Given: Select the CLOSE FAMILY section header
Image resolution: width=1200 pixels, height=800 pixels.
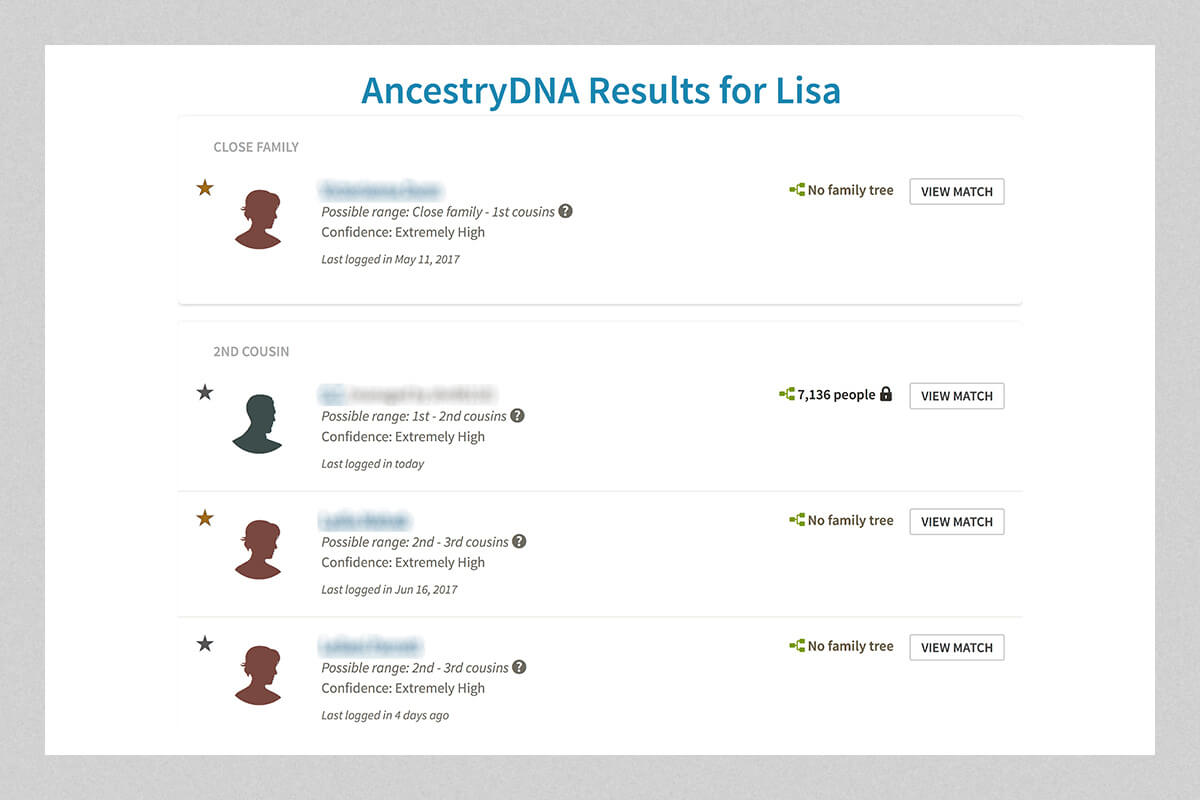Looking at the screenshot, I should (x=256, y=147).
